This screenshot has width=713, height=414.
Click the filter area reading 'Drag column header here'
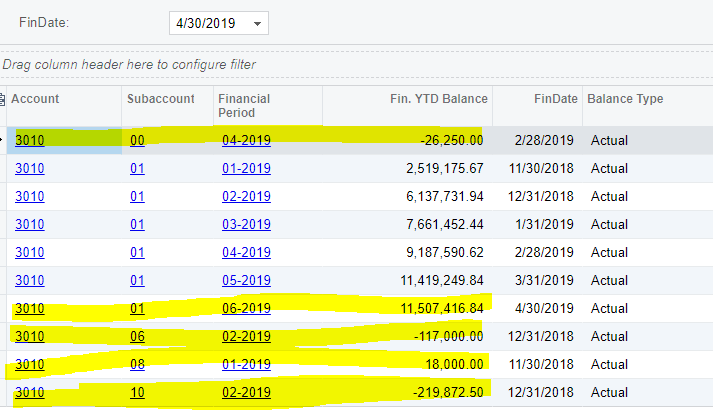coord(129,65)
